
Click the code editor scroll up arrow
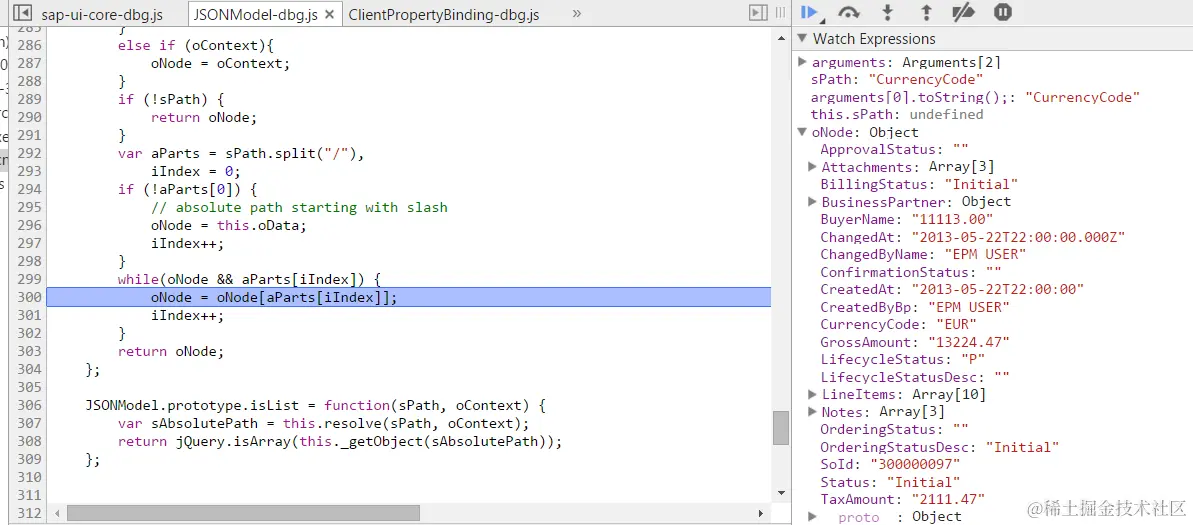click(781, 37)
